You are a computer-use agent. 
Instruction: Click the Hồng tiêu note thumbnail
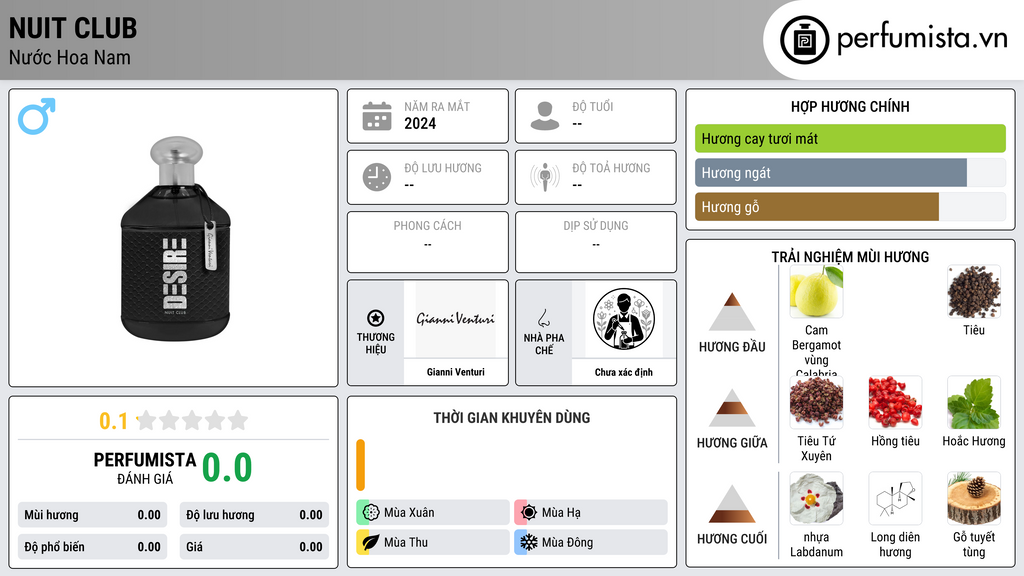(x=895, y=403)
